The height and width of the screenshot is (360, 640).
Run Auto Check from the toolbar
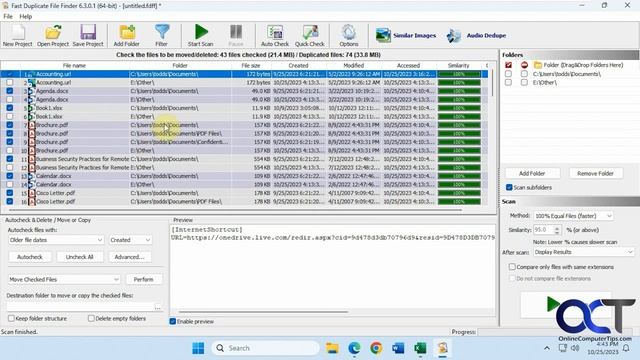coord(275,35)
